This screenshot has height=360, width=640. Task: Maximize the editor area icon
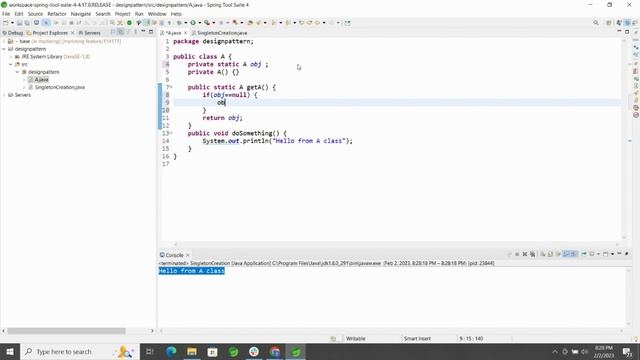pos(627,32)
